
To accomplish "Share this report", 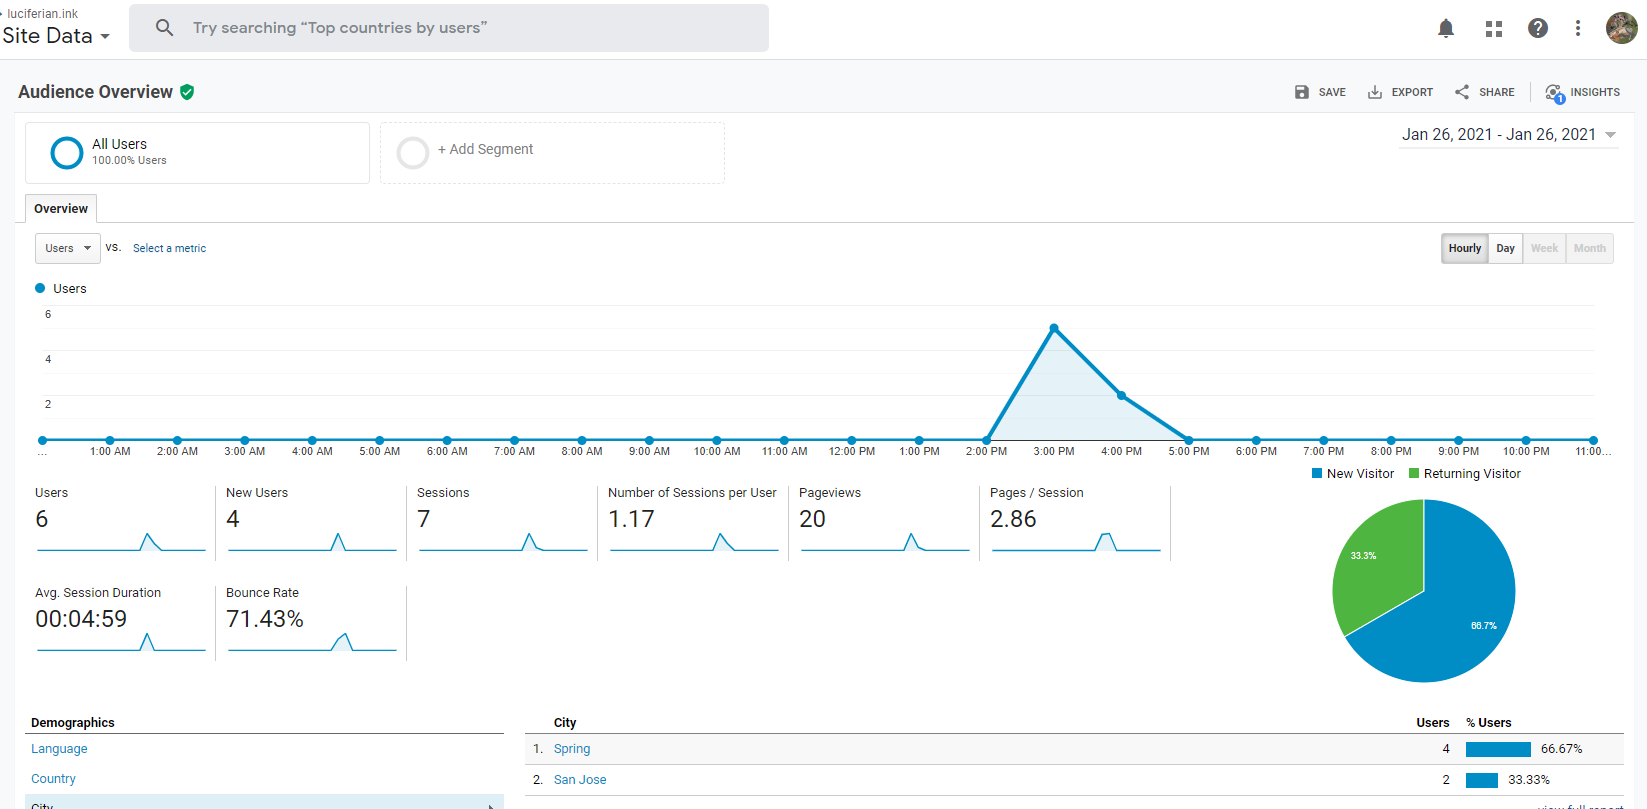I will click(x=1485, y=92).
